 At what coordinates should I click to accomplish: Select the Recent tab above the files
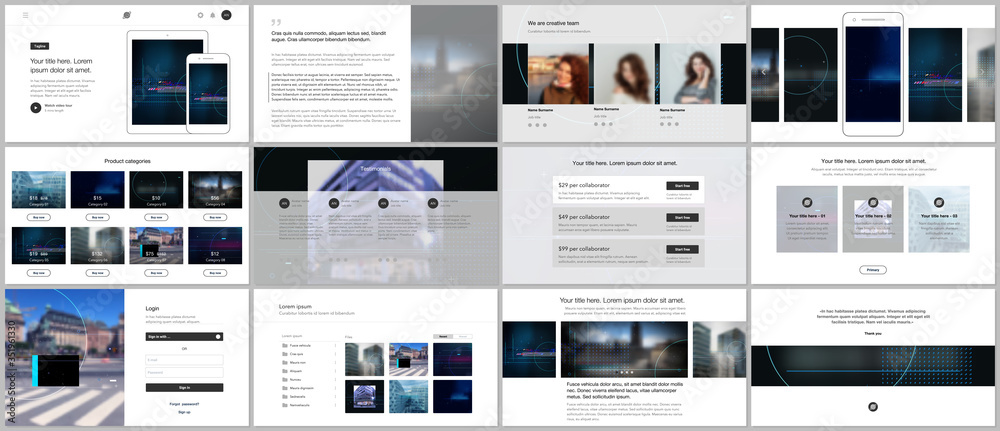[443, 336]
